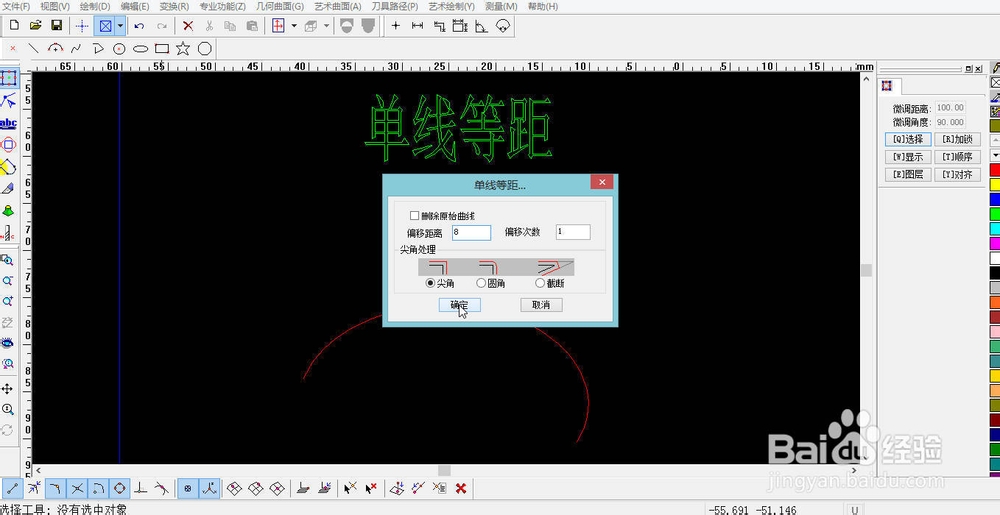Select the arc drawing tool
Viewport: 1000px width, 515px height.
pos(55,48)
